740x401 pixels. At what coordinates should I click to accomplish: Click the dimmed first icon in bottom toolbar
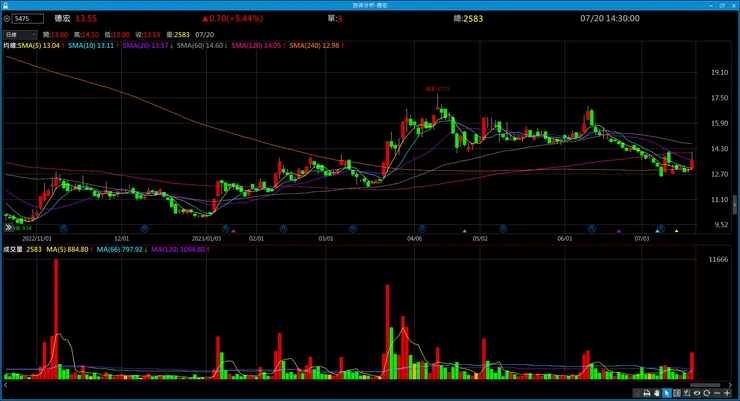pyautogui.click(x=637, y=393)
